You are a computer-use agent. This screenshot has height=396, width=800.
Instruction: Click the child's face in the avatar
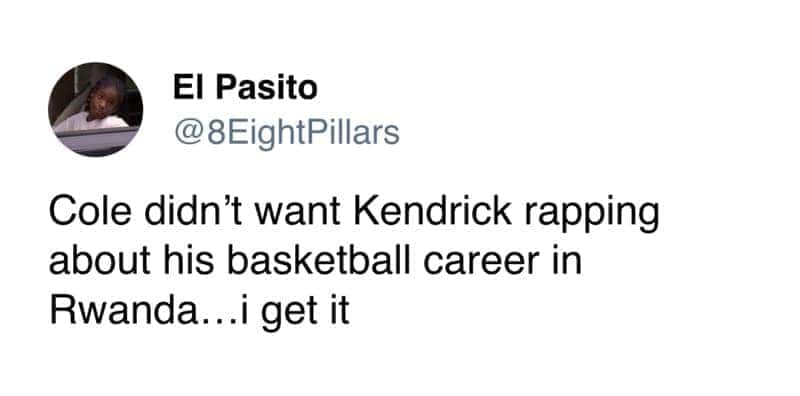[x=104, y=102]
